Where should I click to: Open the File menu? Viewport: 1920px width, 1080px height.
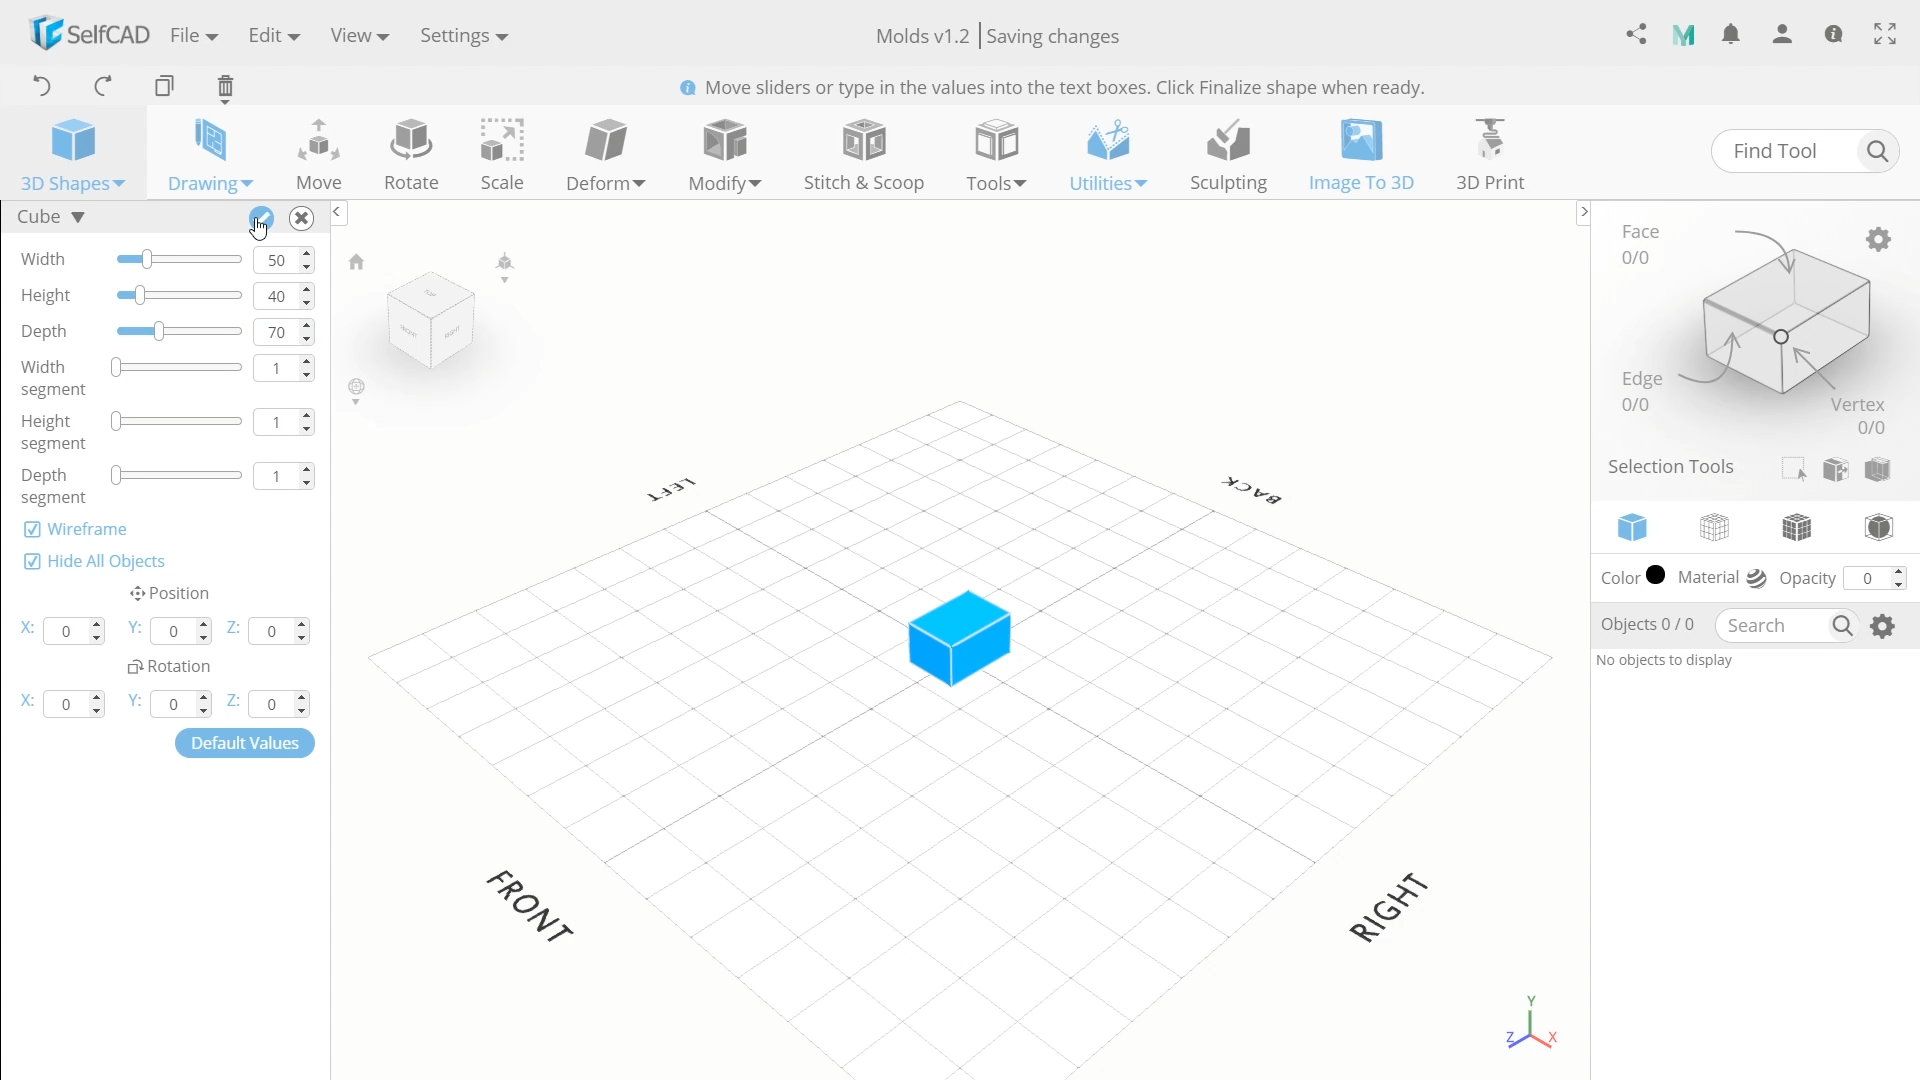coord(194,35)
